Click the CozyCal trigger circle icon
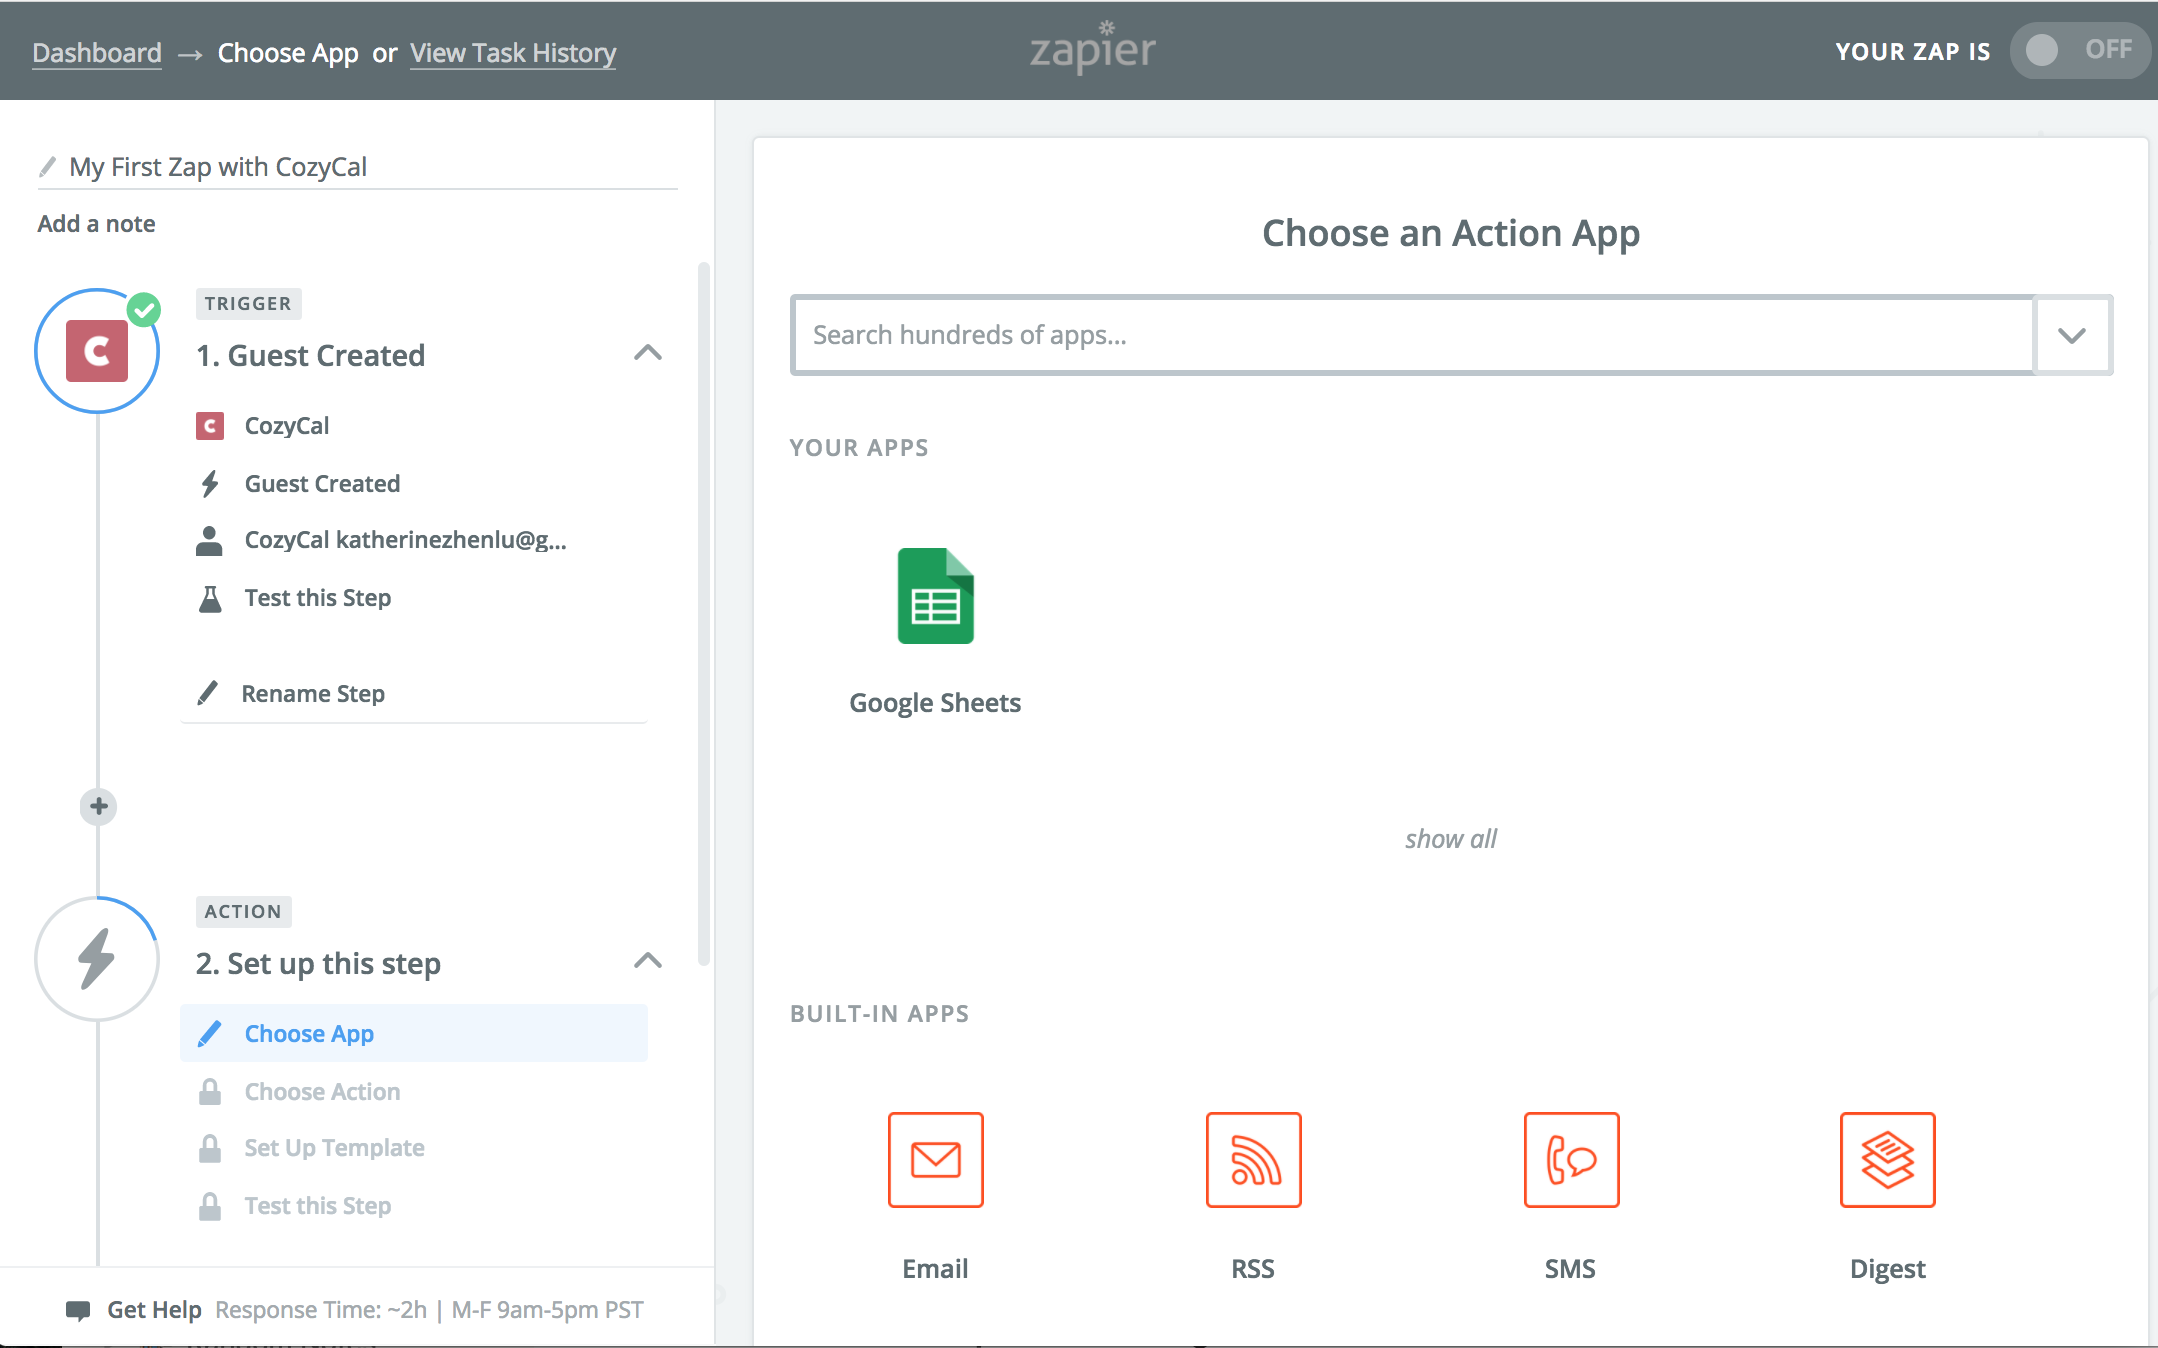Image resolution: width=2158 pixels, height=1348 pixels. 97,351
